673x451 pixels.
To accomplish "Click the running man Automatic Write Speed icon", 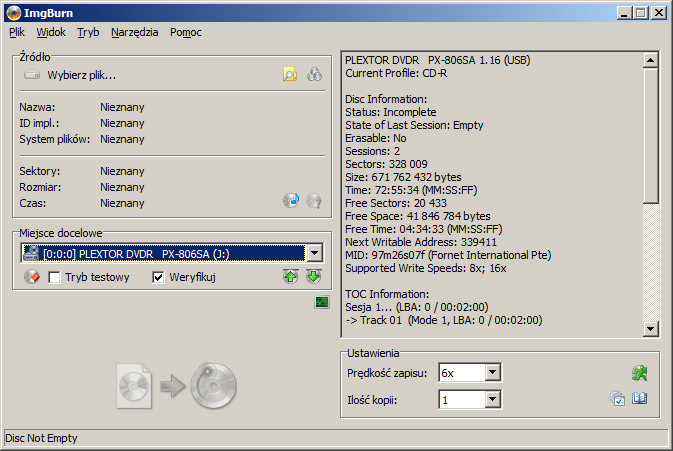I will (640, 373).
